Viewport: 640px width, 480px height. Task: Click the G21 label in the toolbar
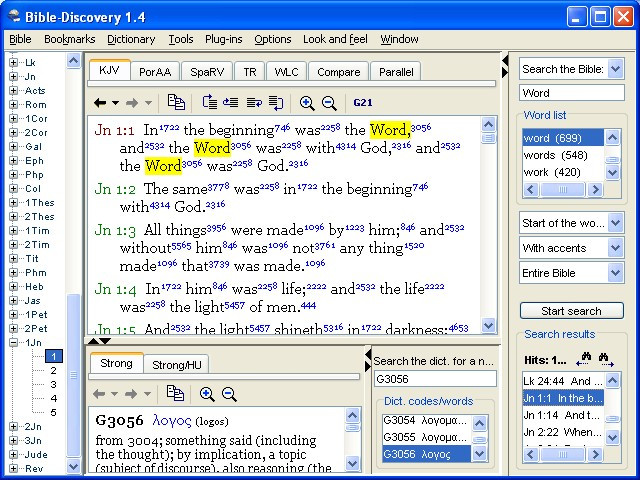pos(363,103)
